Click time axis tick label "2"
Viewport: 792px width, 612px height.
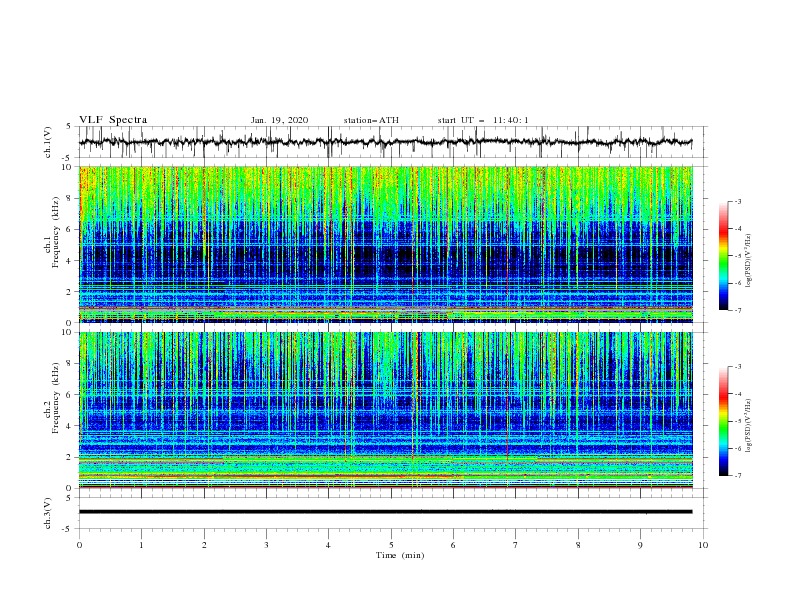click(204, 545)
